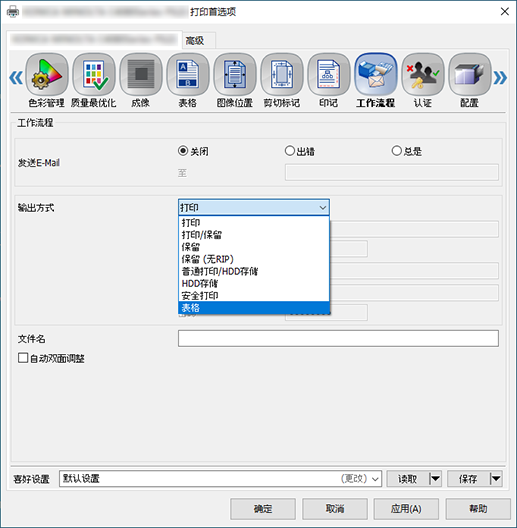The image size is (517, 528).
Task: Select the 出错 radio option
Action: tap(290, 151)
